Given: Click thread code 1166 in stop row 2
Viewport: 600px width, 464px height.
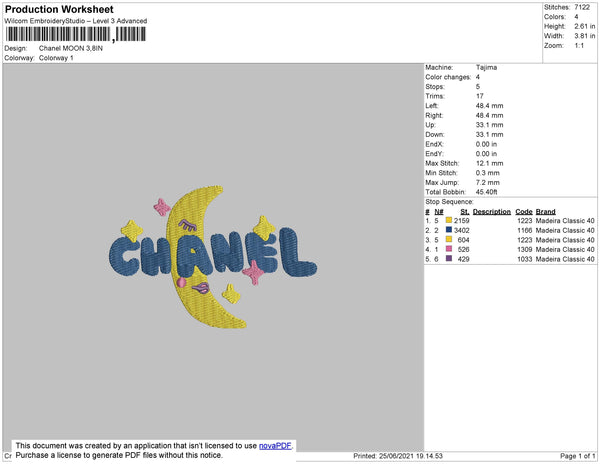Looking at the screenshot, I should click(525, 230).
